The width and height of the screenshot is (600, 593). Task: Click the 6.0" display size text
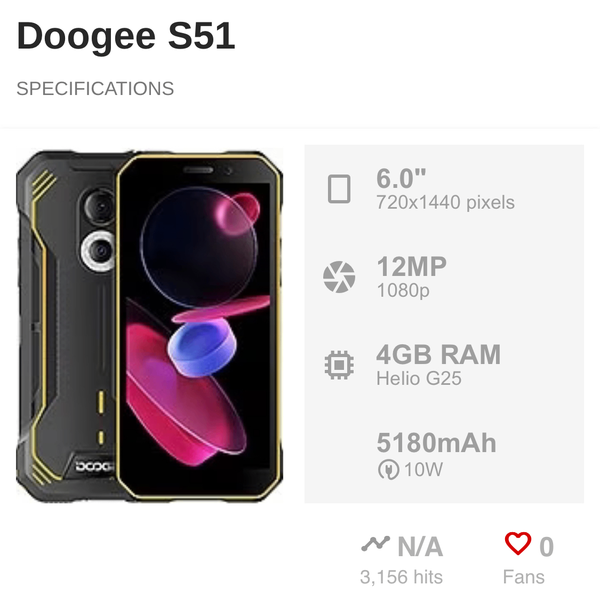(401, 179)
